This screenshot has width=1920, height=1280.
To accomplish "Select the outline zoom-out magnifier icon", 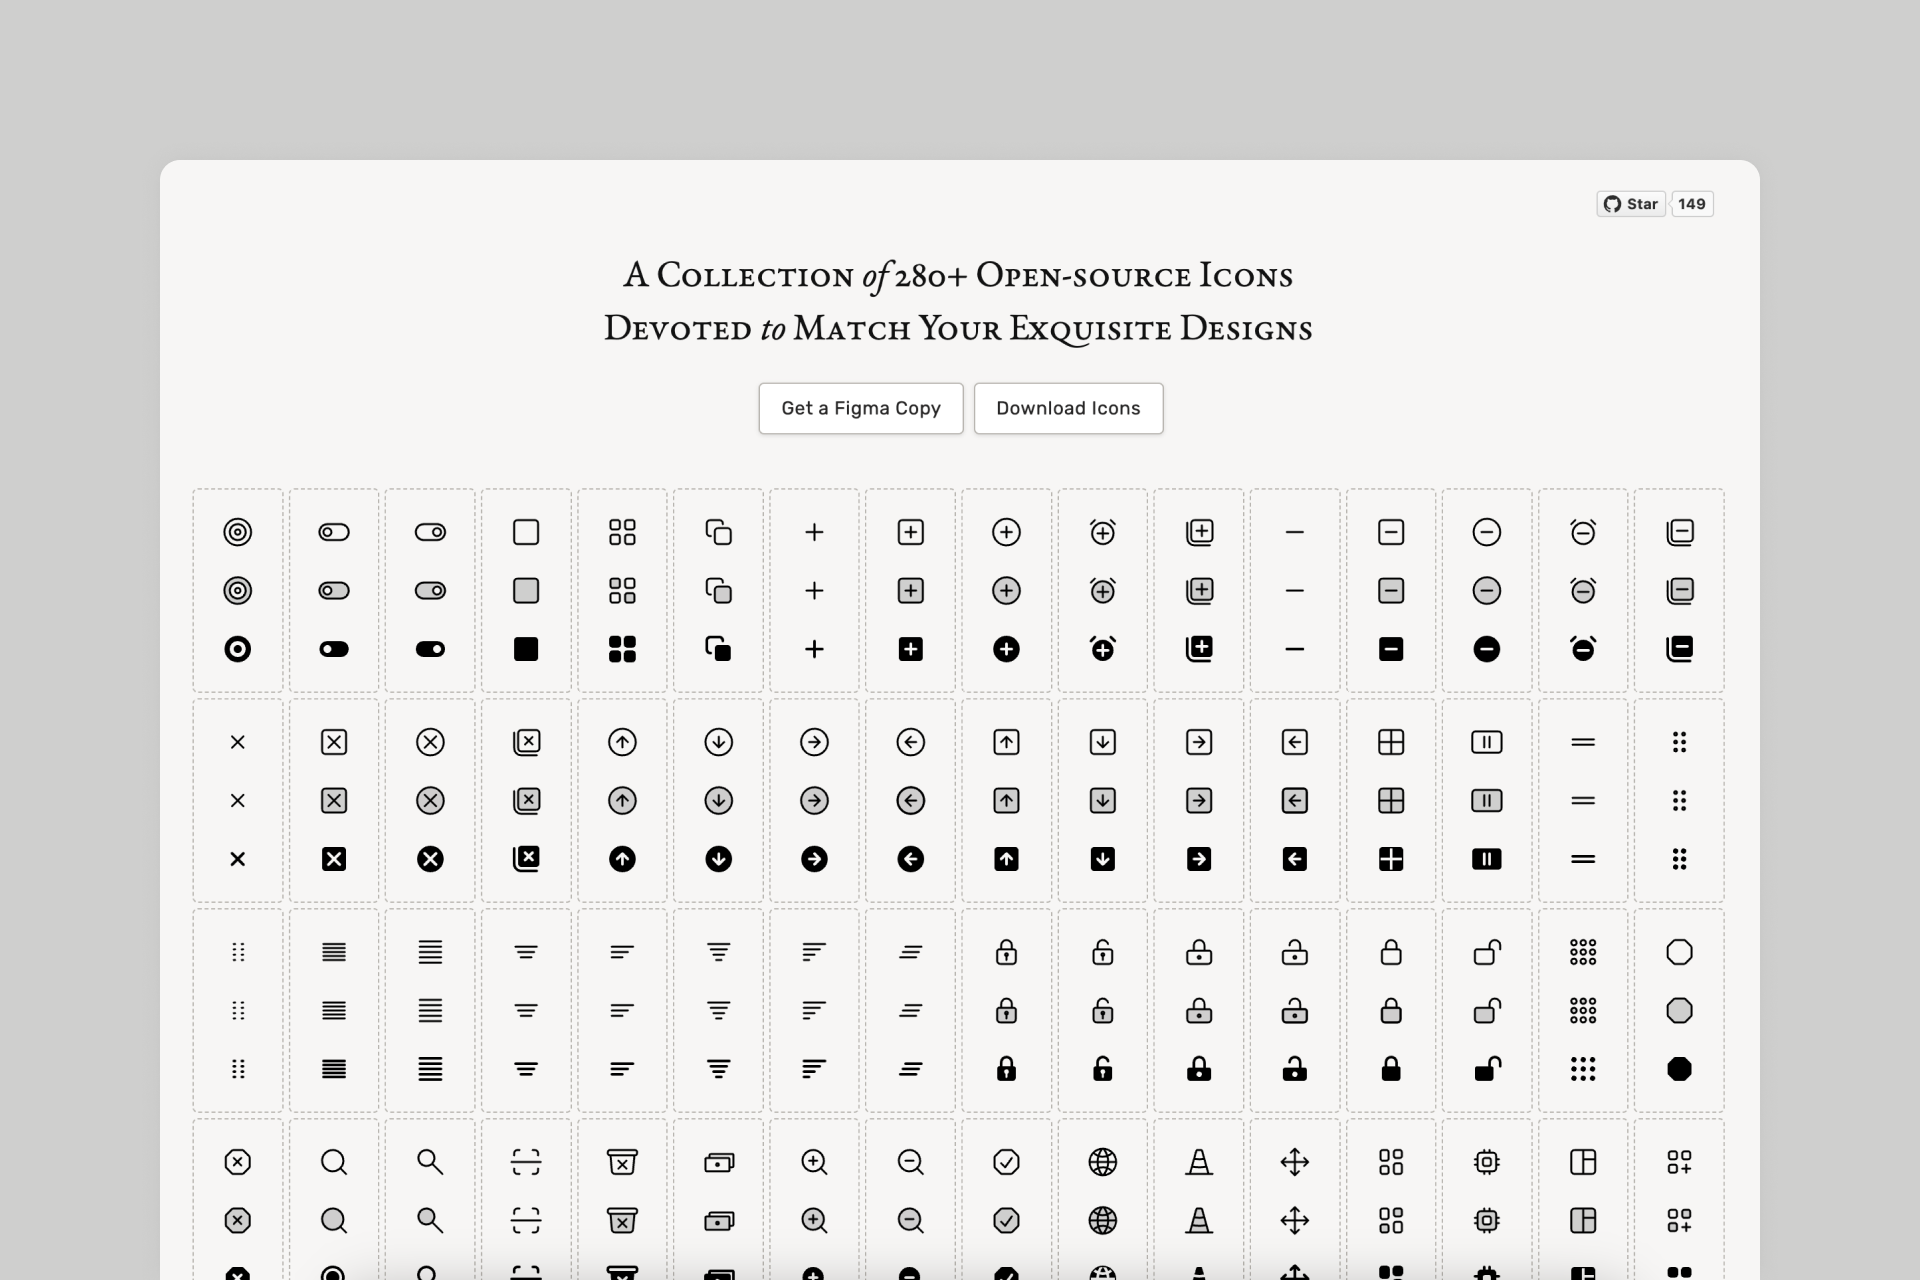I will (910, 1162).
